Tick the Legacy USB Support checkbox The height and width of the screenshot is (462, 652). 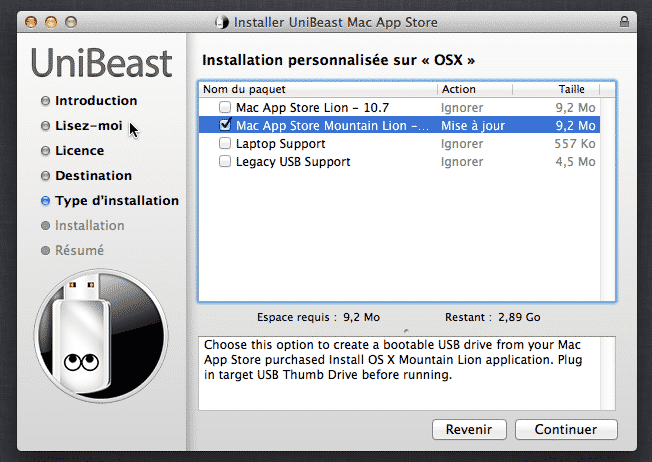coord(225,161)
